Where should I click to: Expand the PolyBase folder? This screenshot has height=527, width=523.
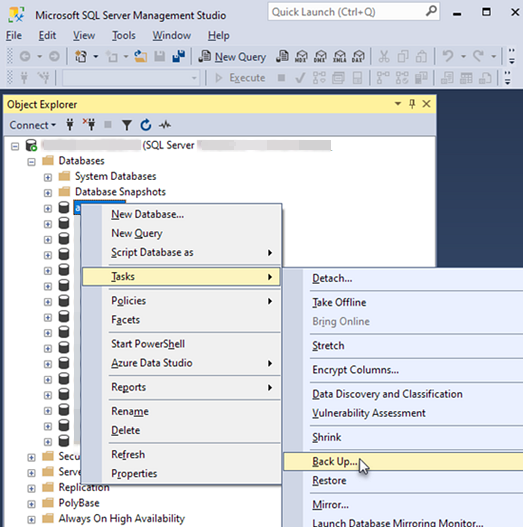coord(31,504)
